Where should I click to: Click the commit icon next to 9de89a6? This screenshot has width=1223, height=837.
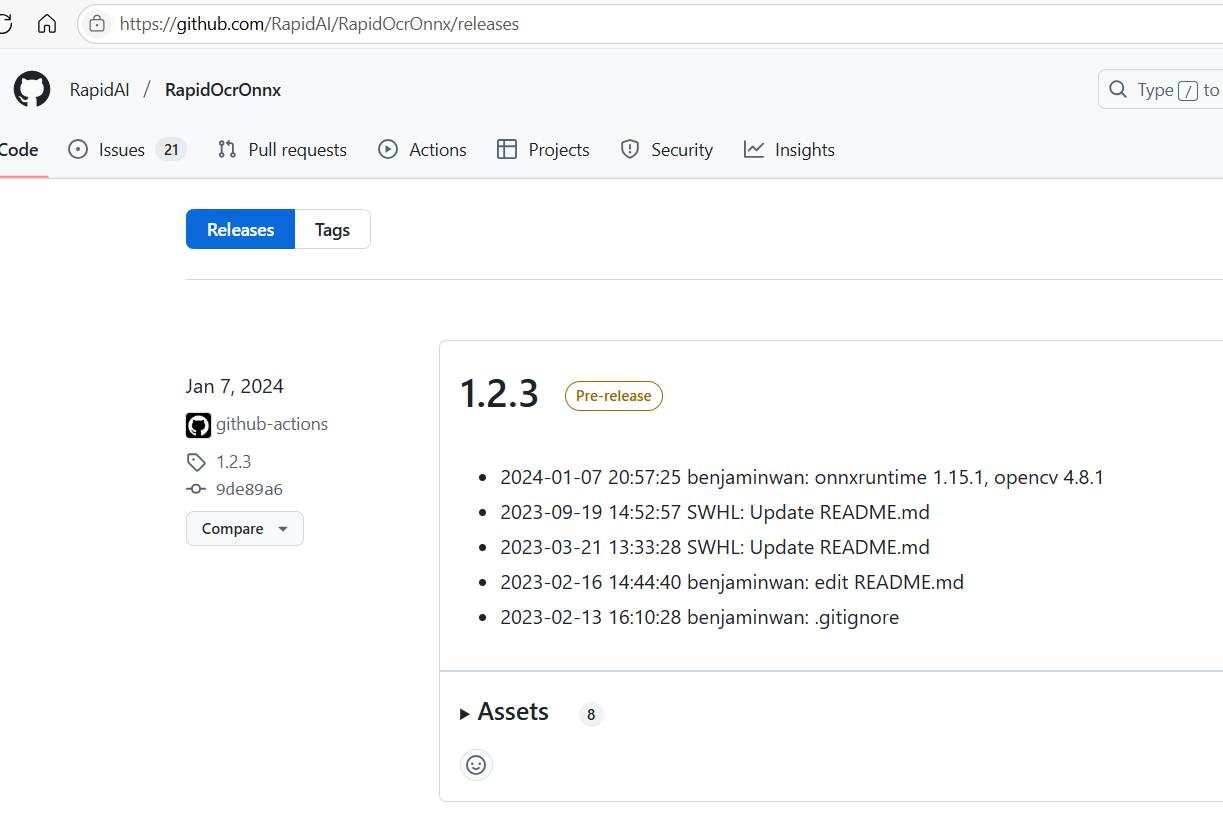click(196, 489)
